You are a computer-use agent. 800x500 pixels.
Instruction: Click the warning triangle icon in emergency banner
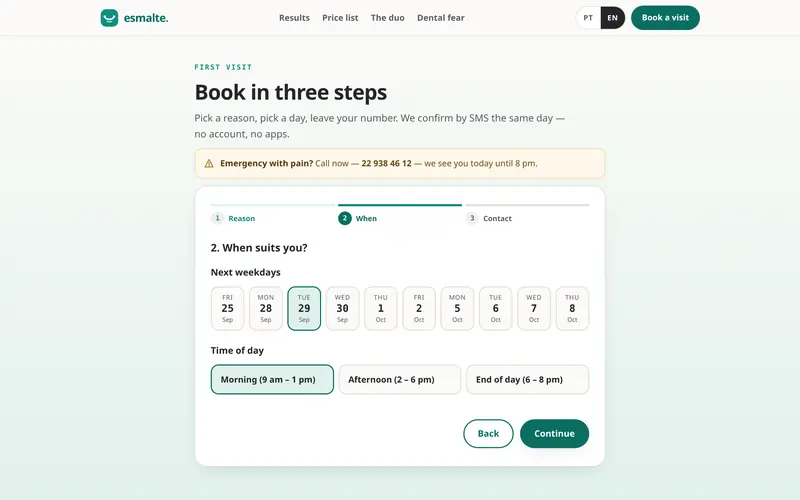[209, 164]
